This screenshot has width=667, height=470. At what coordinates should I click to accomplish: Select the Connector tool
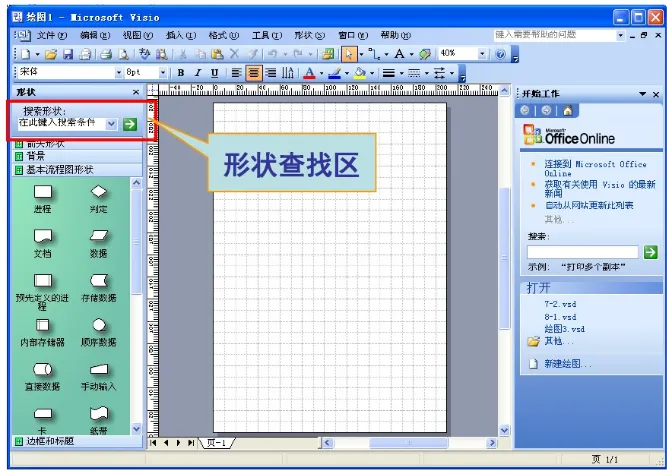point(374,54)
